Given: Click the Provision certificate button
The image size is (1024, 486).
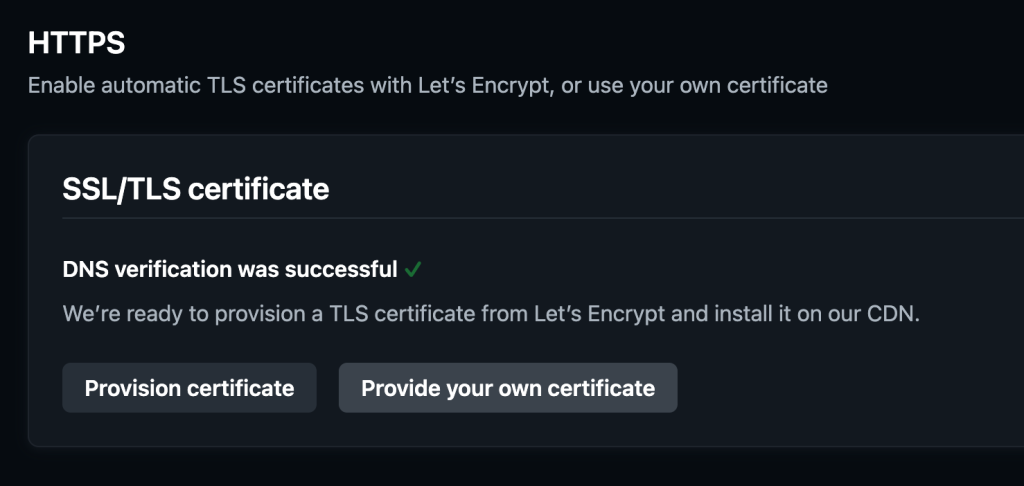Looking at the screenshot, I should [189, 388].
